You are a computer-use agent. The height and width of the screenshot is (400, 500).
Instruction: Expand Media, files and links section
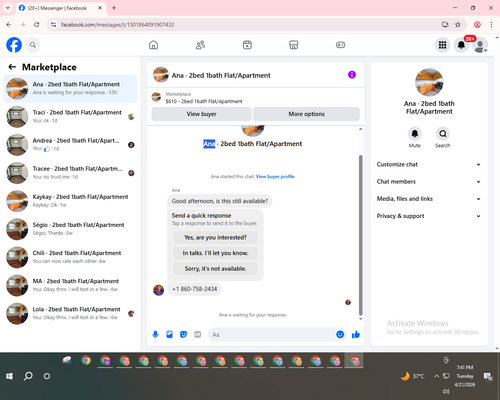[x=429, y=199]
